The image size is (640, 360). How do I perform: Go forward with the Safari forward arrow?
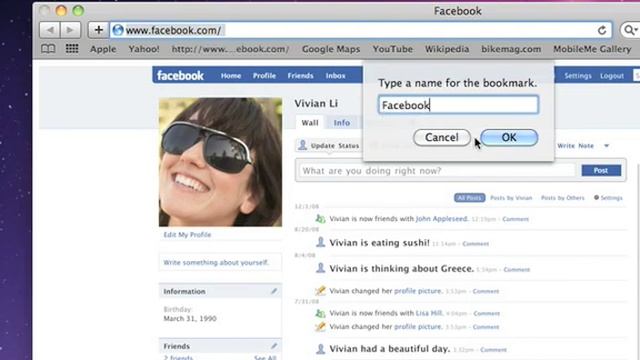coord(71,30)
